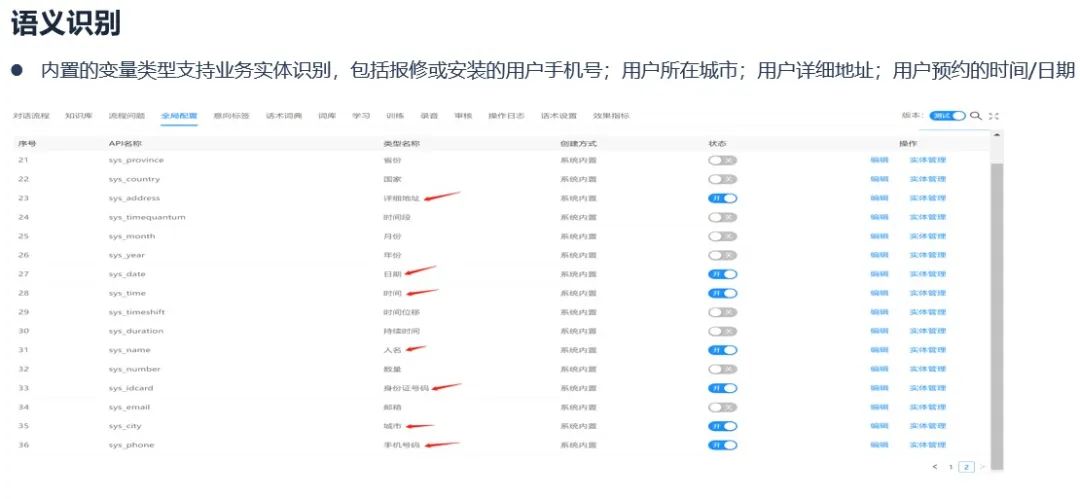
Task: Enable the sys_timequantum status switch
Action: (x=723, y=217)
